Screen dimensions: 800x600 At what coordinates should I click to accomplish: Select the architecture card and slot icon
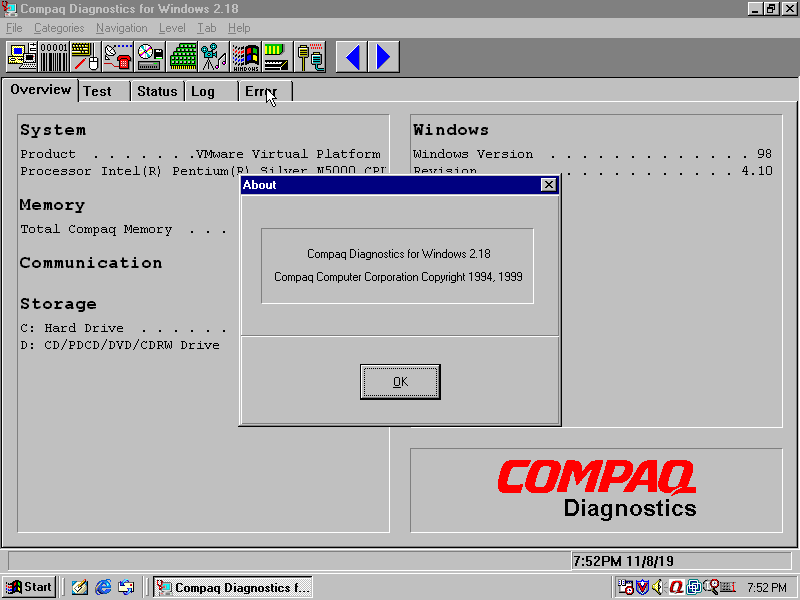pos(278,57)
